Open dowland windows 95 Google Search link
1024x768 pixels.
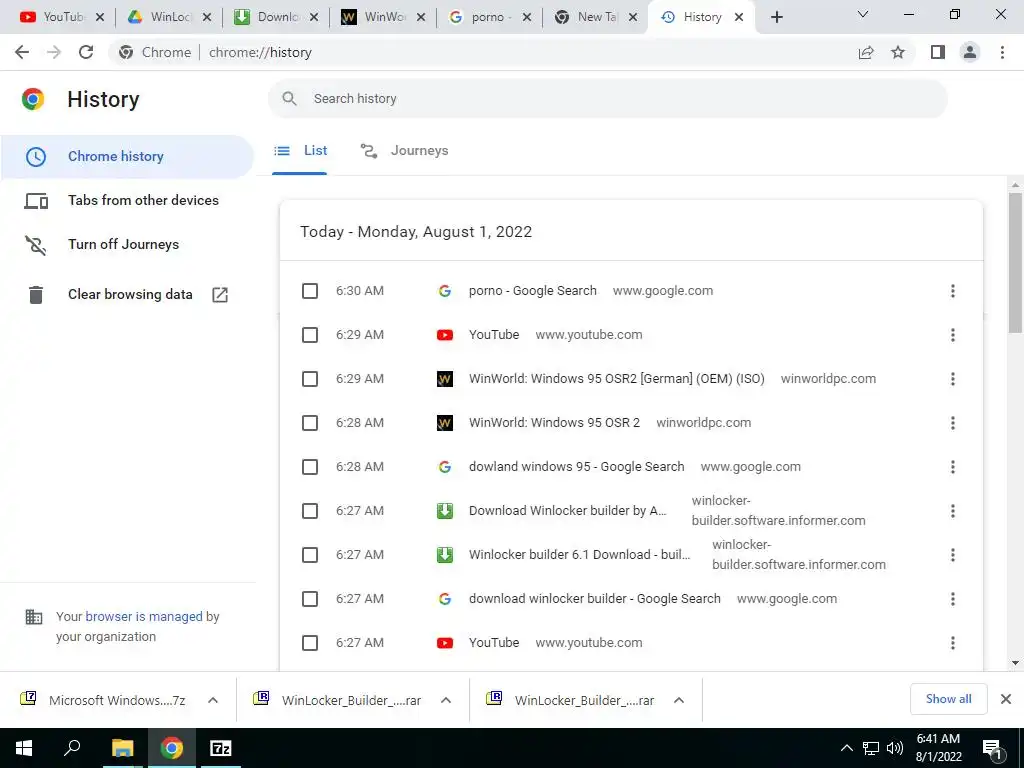coord(577,467)
